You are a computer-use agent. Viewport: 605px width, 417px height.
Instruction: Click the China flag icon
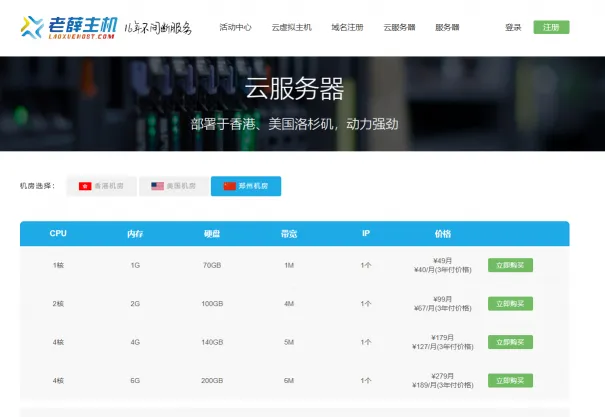coord(230,186)
